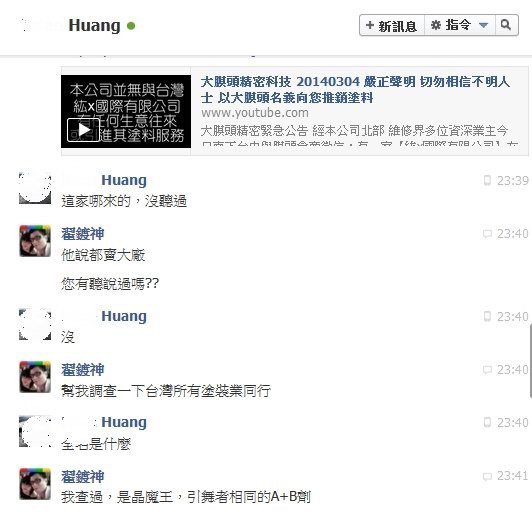Click the mobile icon beside 這家哪來的 message
Screen dimensions: 532x518
tap(487, 180)
